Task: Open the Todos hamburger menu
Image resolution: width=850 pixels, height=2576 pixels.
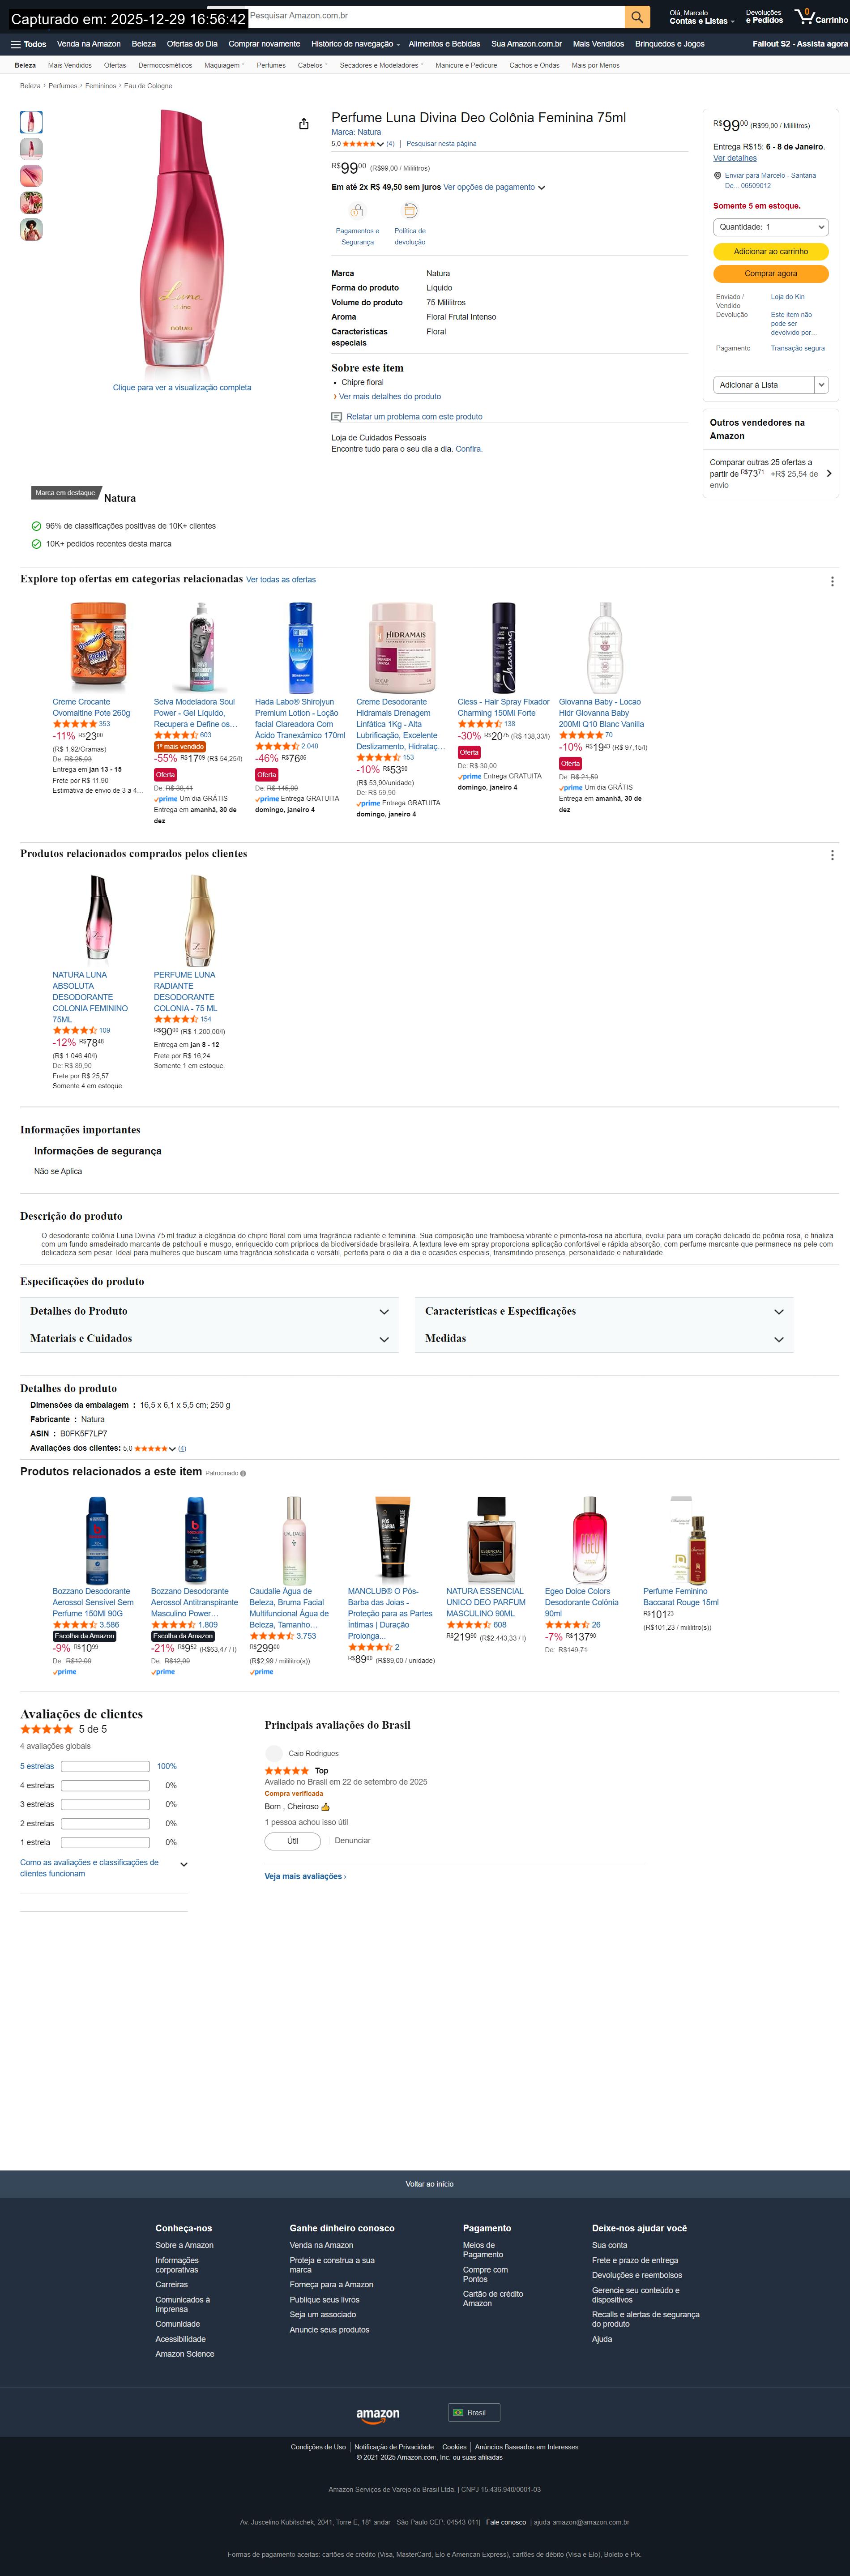Action: click(x=28, y=44)
